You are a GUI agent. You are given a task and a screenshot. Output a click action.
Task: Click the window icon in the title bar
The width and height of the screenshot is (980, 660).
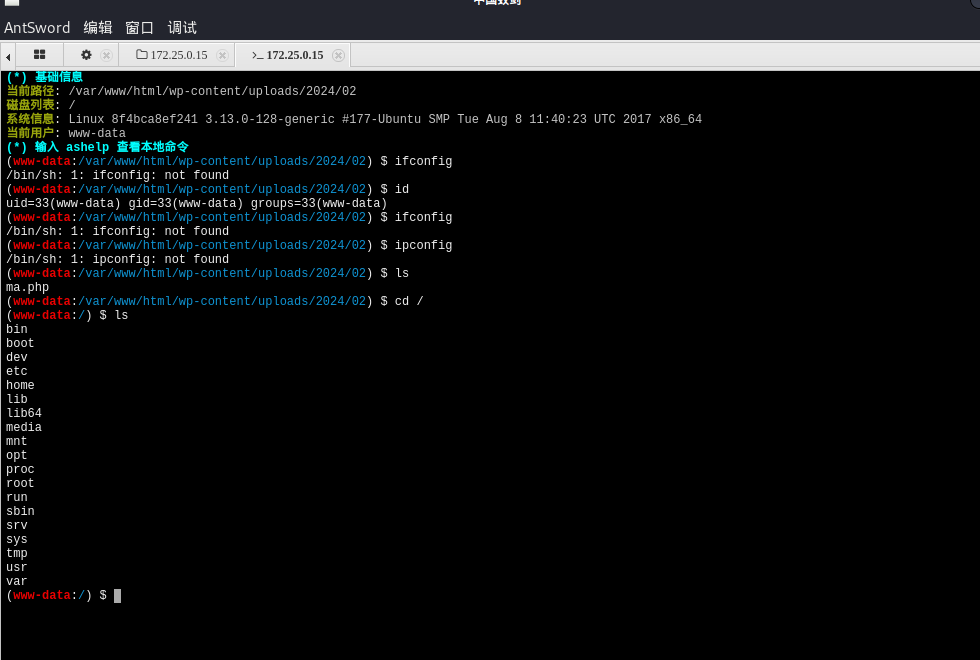tap(12, 2)
